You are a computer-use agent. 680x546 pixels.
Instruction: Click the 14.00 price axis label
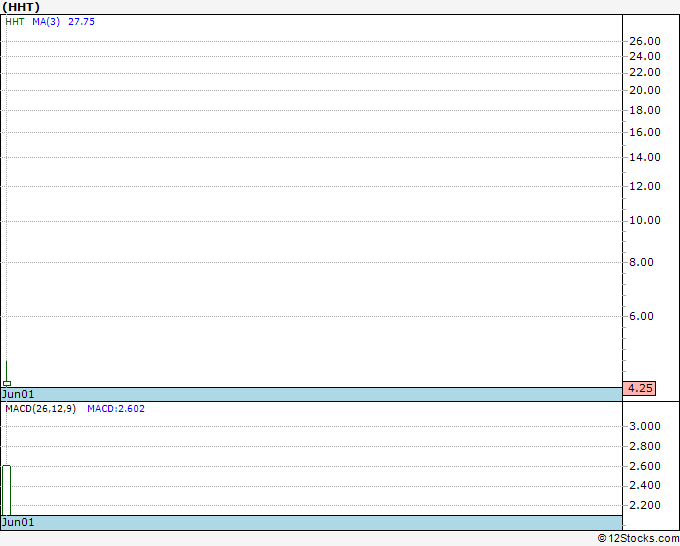(x=645, y=157)
